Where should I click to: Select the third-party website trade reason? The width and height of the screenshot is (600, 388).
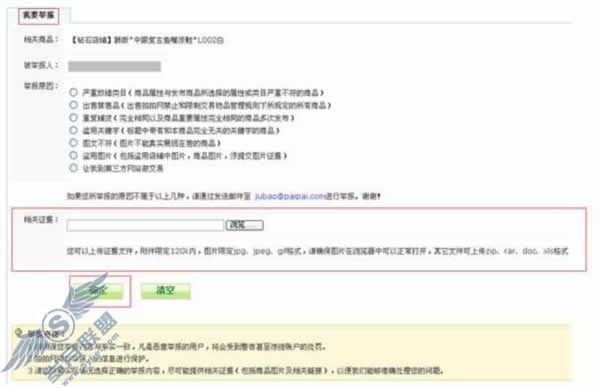[x=73, y=168]
